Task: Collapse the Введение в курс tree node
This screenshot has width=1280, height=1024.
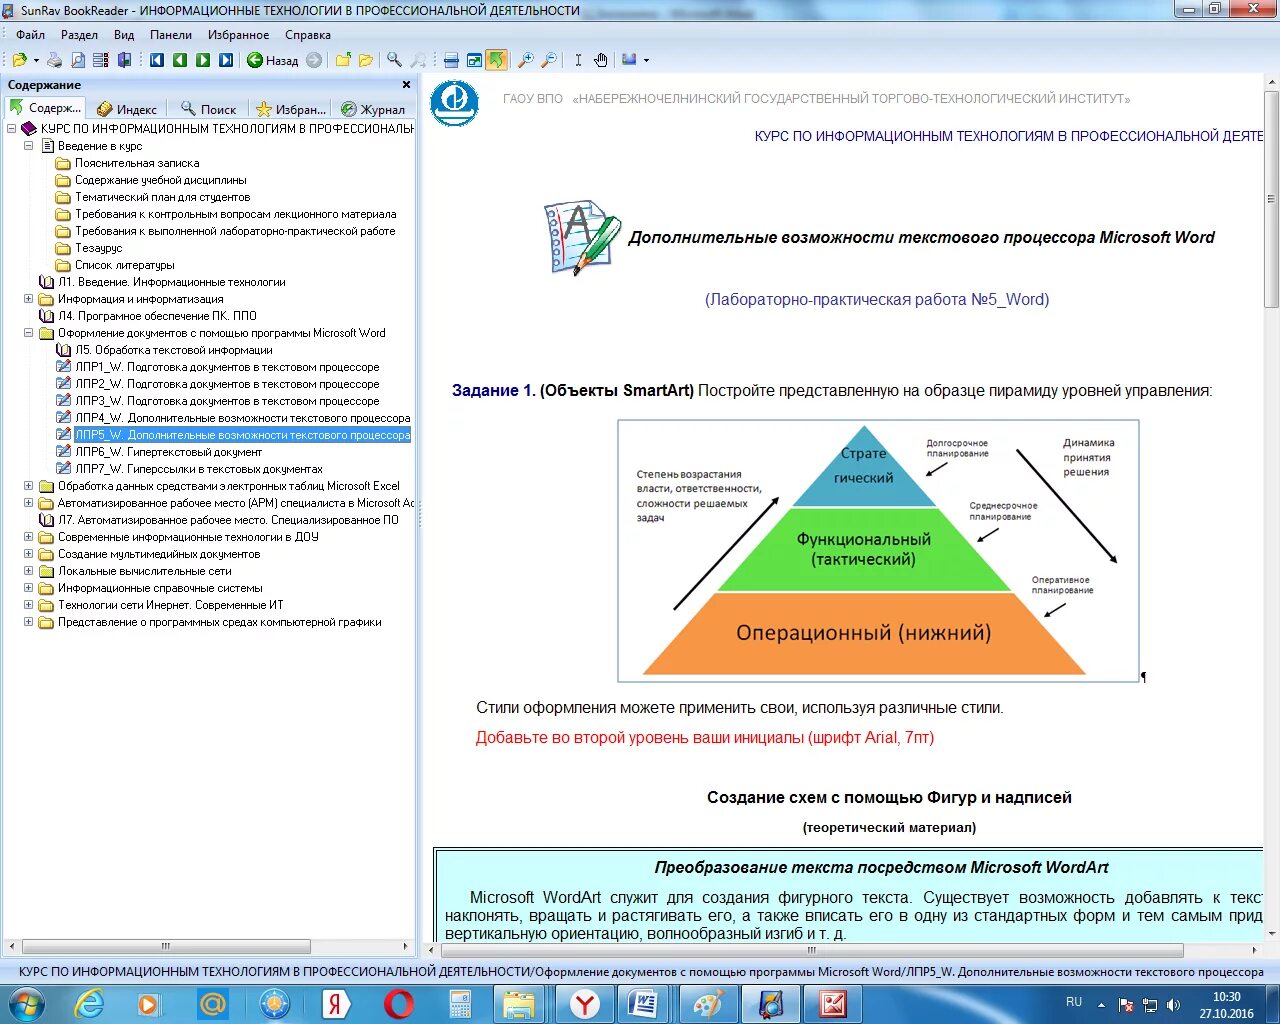Action: (x=29, y=146)
